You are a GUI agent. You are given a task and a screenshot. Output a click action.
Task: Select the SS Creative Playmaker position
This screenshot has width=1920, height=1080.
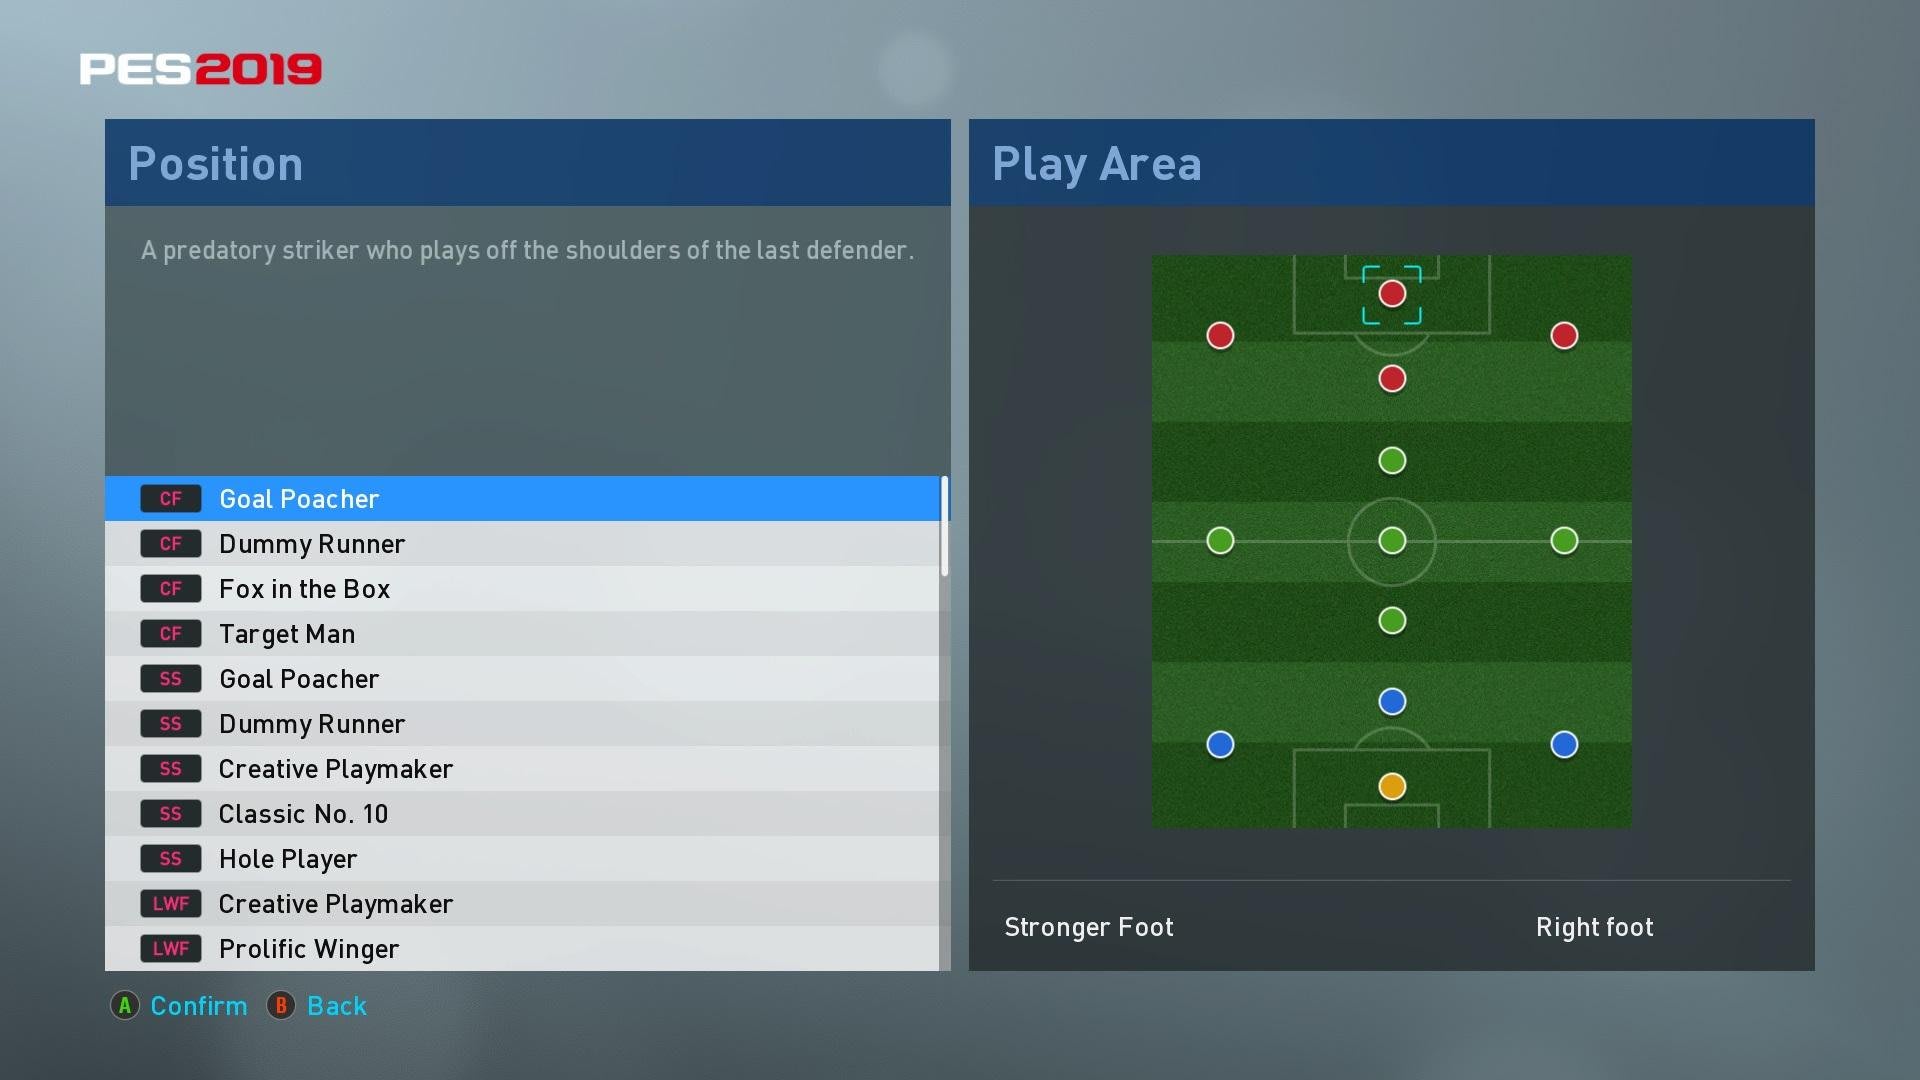tap(527, 767)
